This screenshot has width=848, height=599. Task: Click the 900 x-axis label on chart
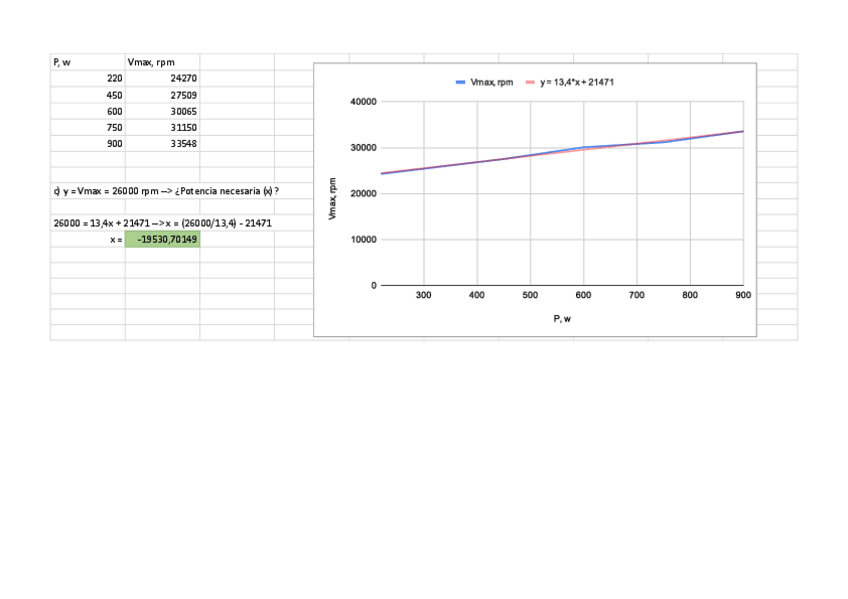(743, 295)
